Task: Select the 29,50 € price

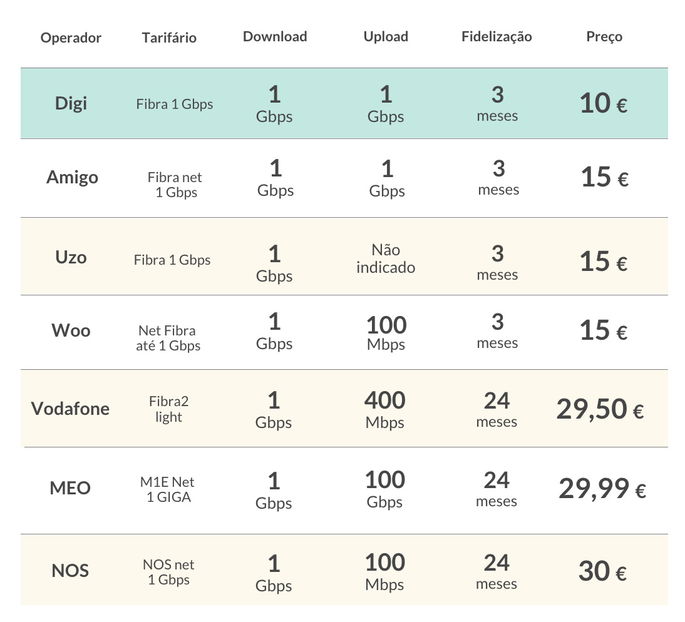Action: click(x=600, y=408)
